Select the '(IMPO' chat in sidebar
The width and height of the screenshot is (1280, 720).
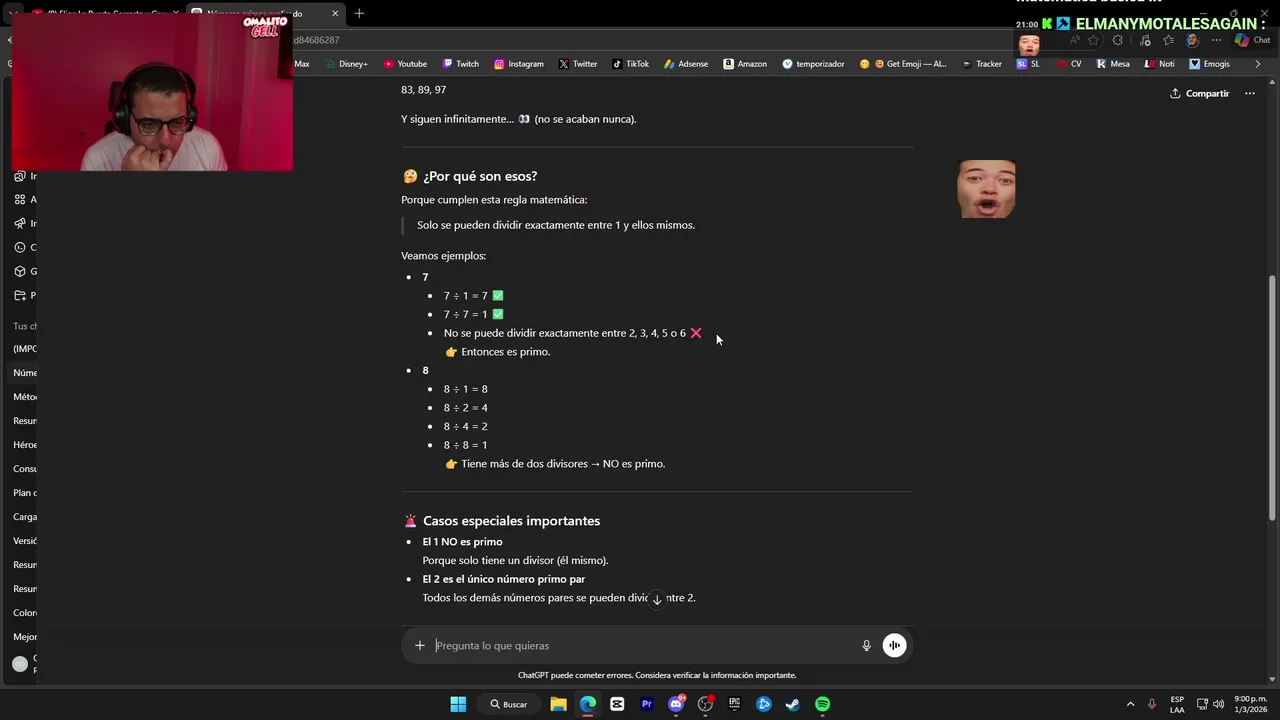(25, 349)
